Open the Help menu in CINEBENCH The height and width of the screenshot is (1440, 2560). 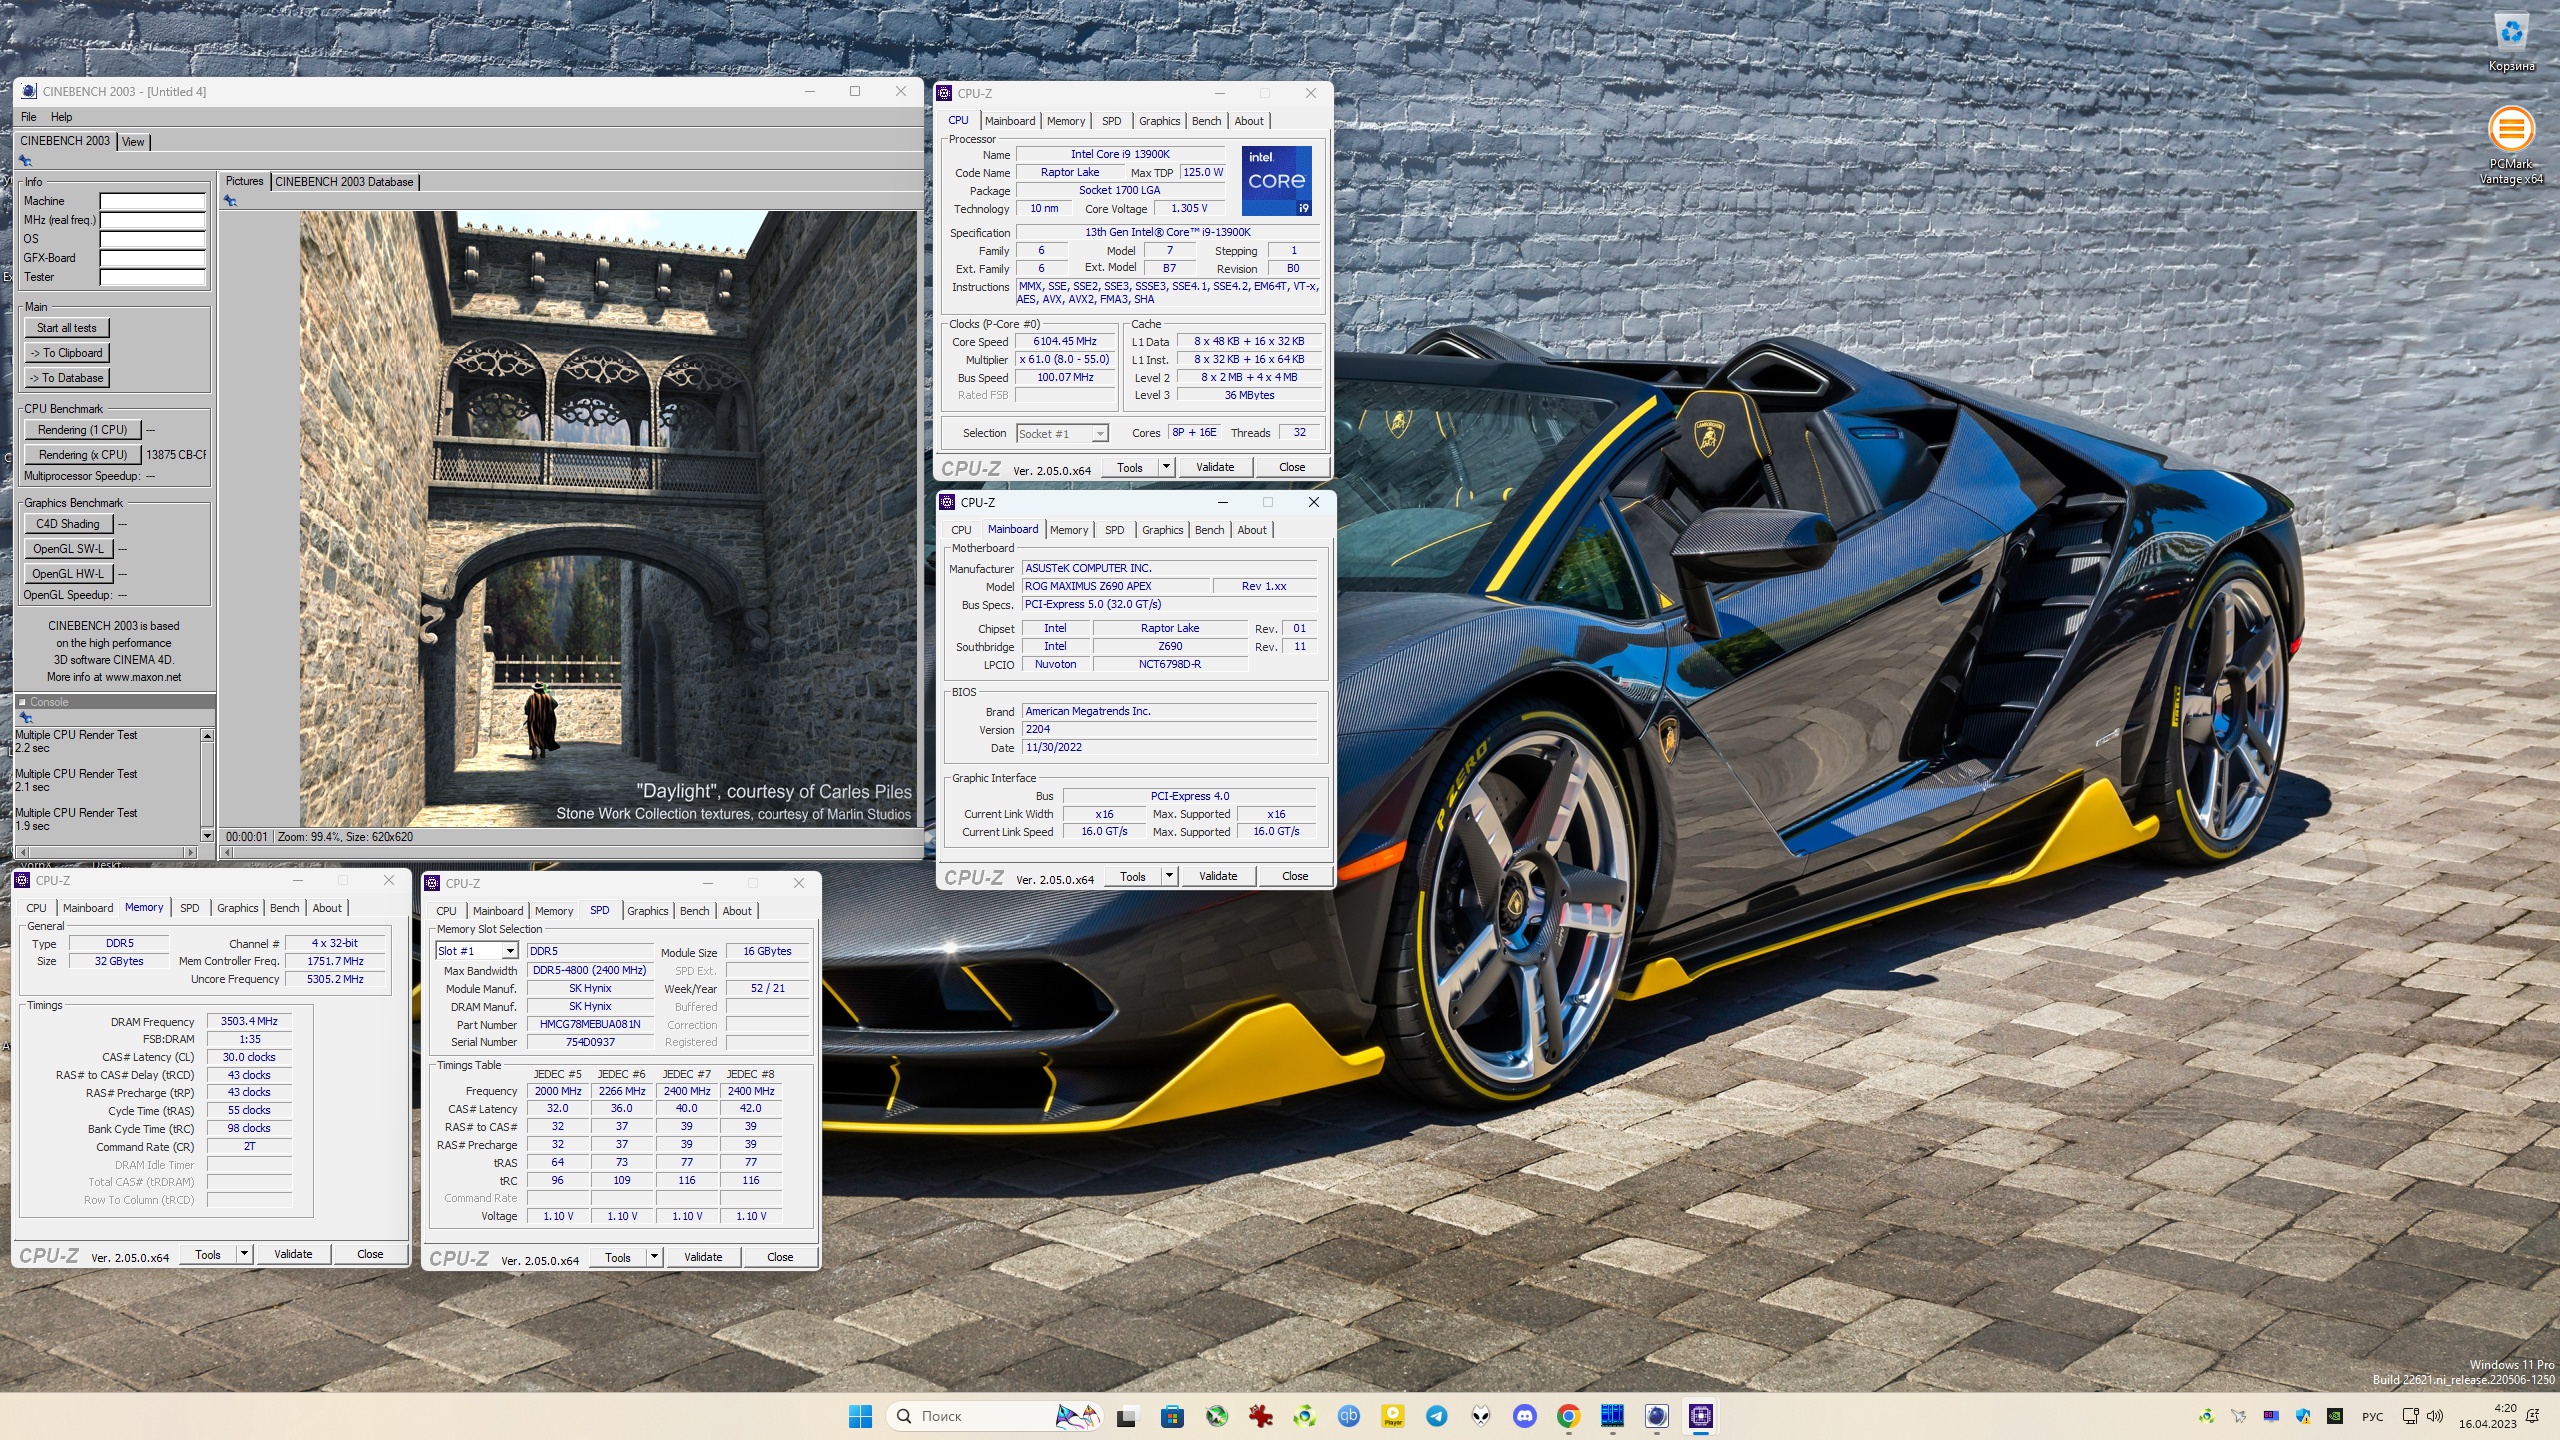click(61, 117)
